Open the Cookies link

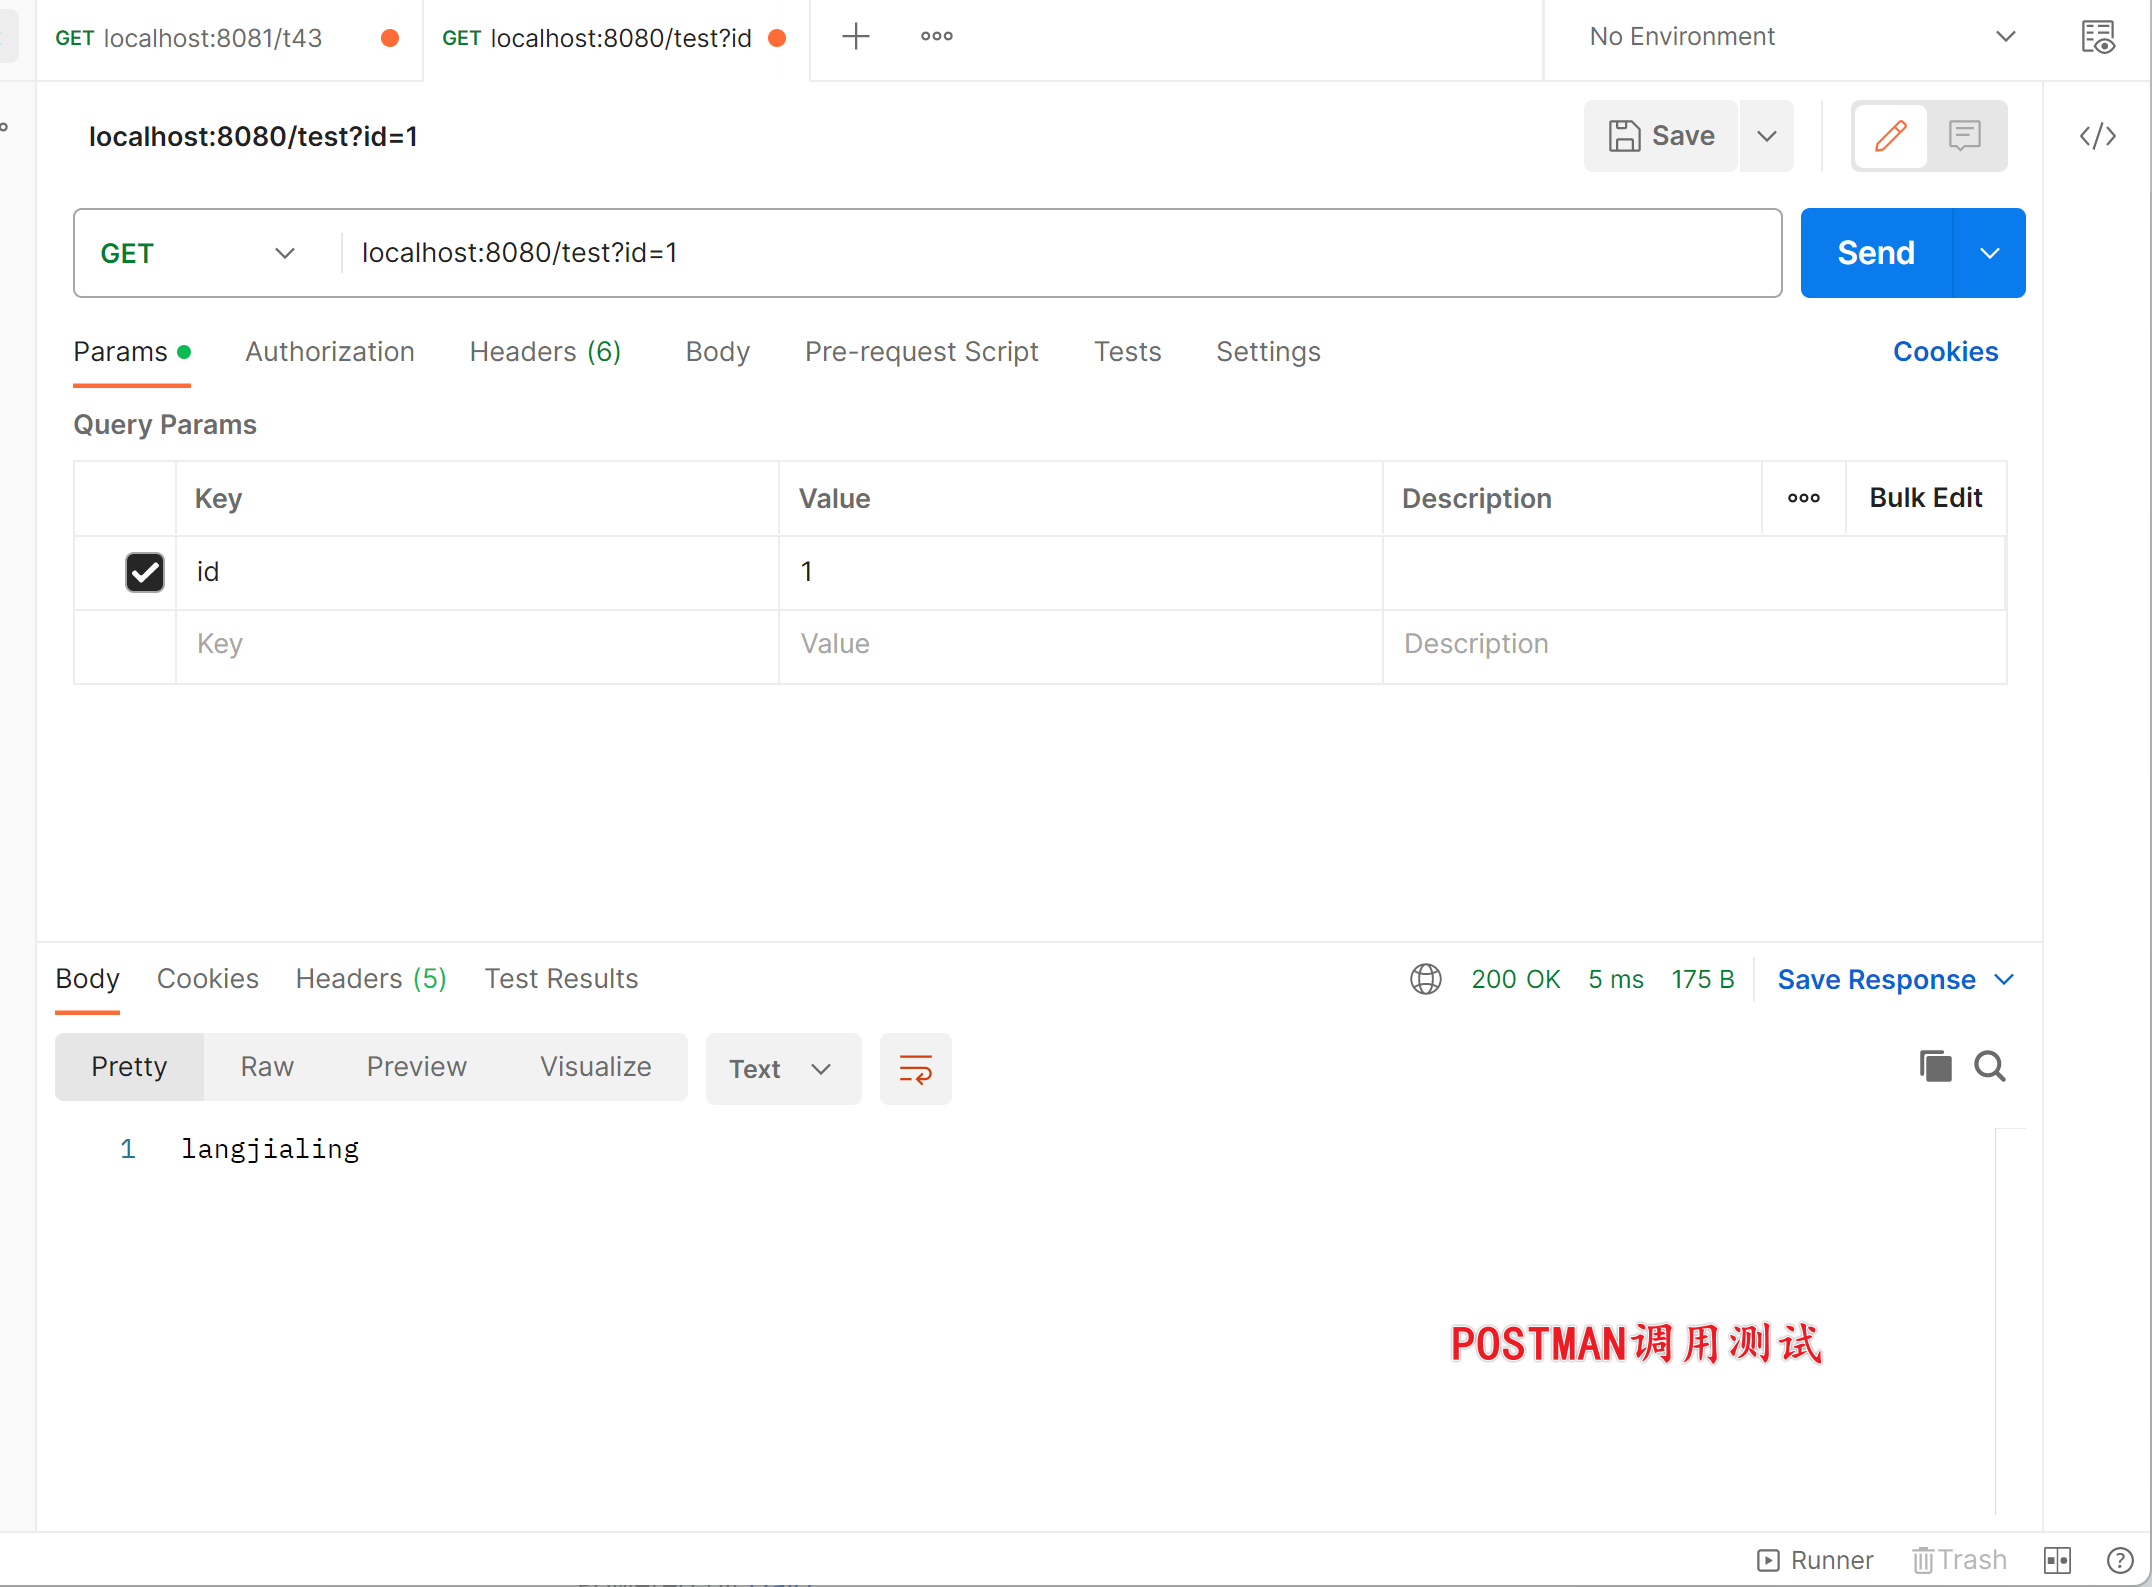click(1945, 352)
